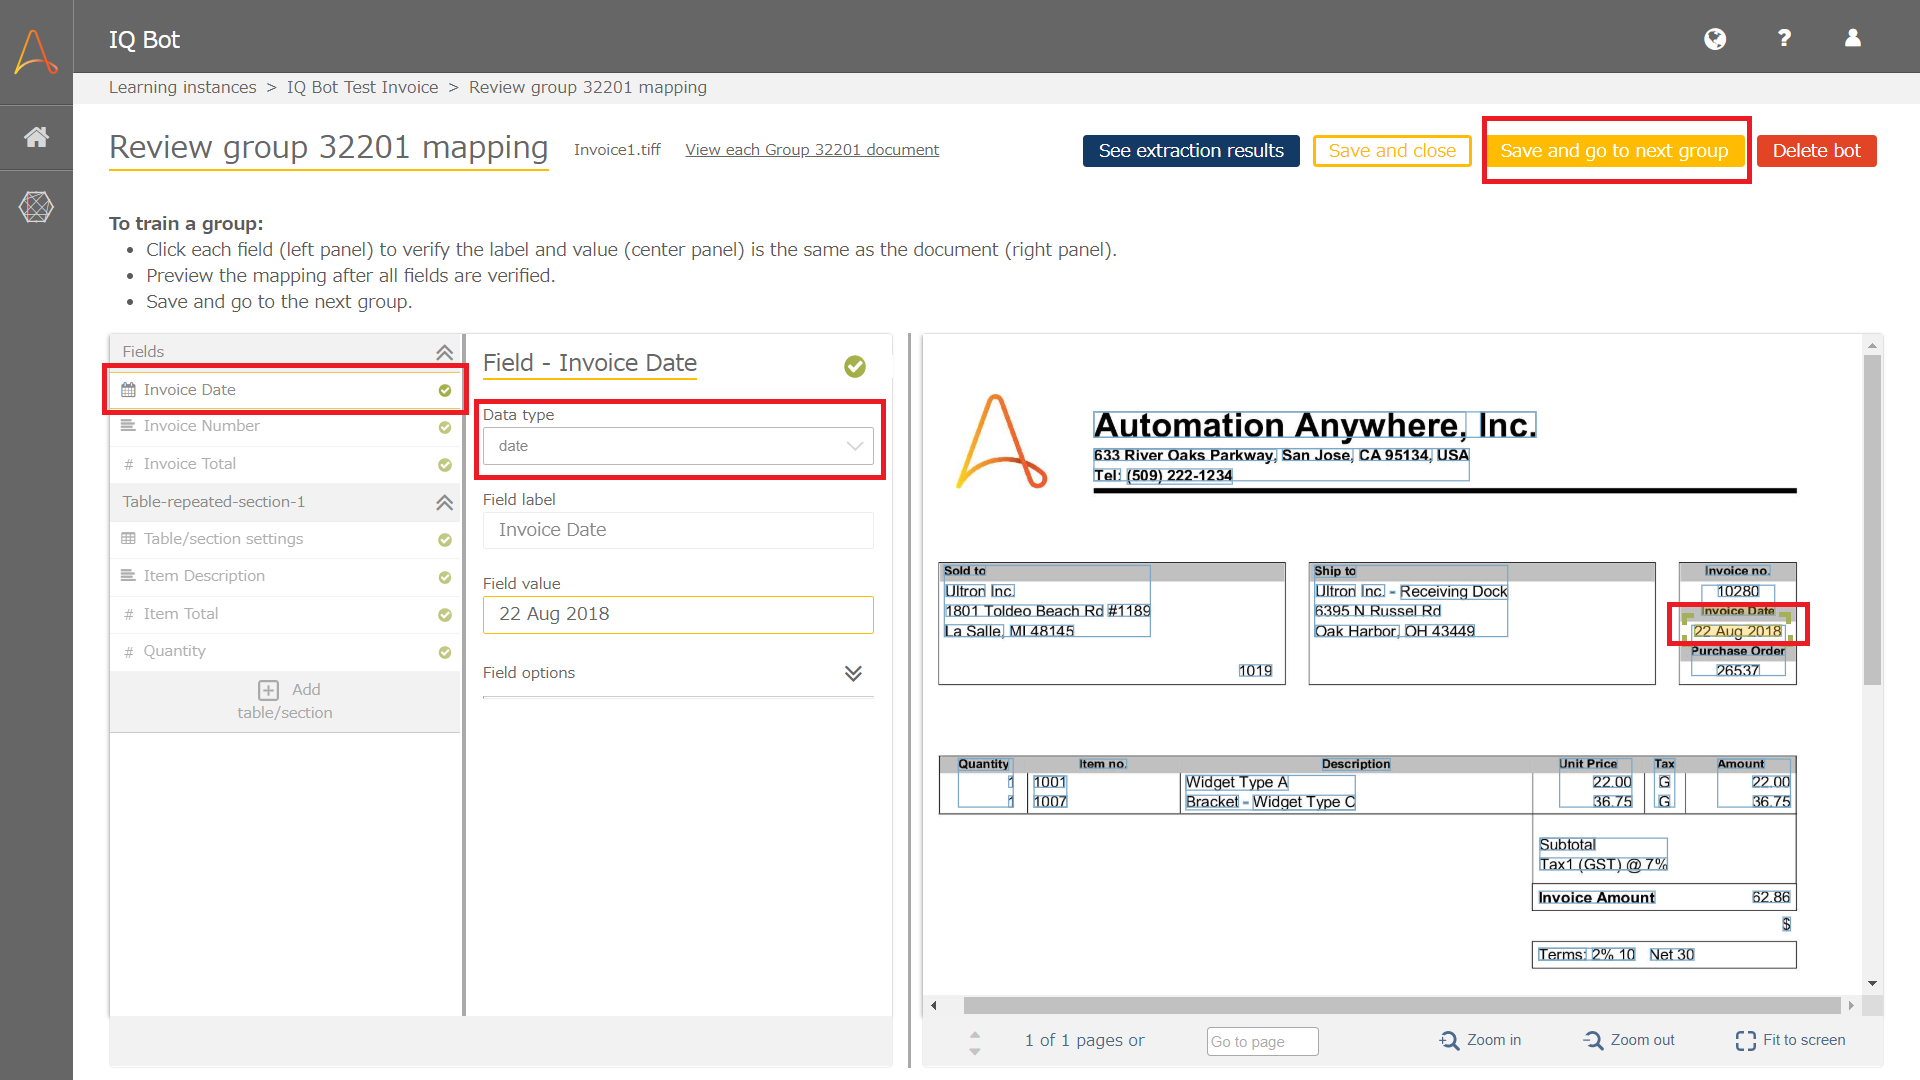This screenshot has width=1920, height=1080.
Task: Click the Fit to screen icon
Action: 1746,1041
